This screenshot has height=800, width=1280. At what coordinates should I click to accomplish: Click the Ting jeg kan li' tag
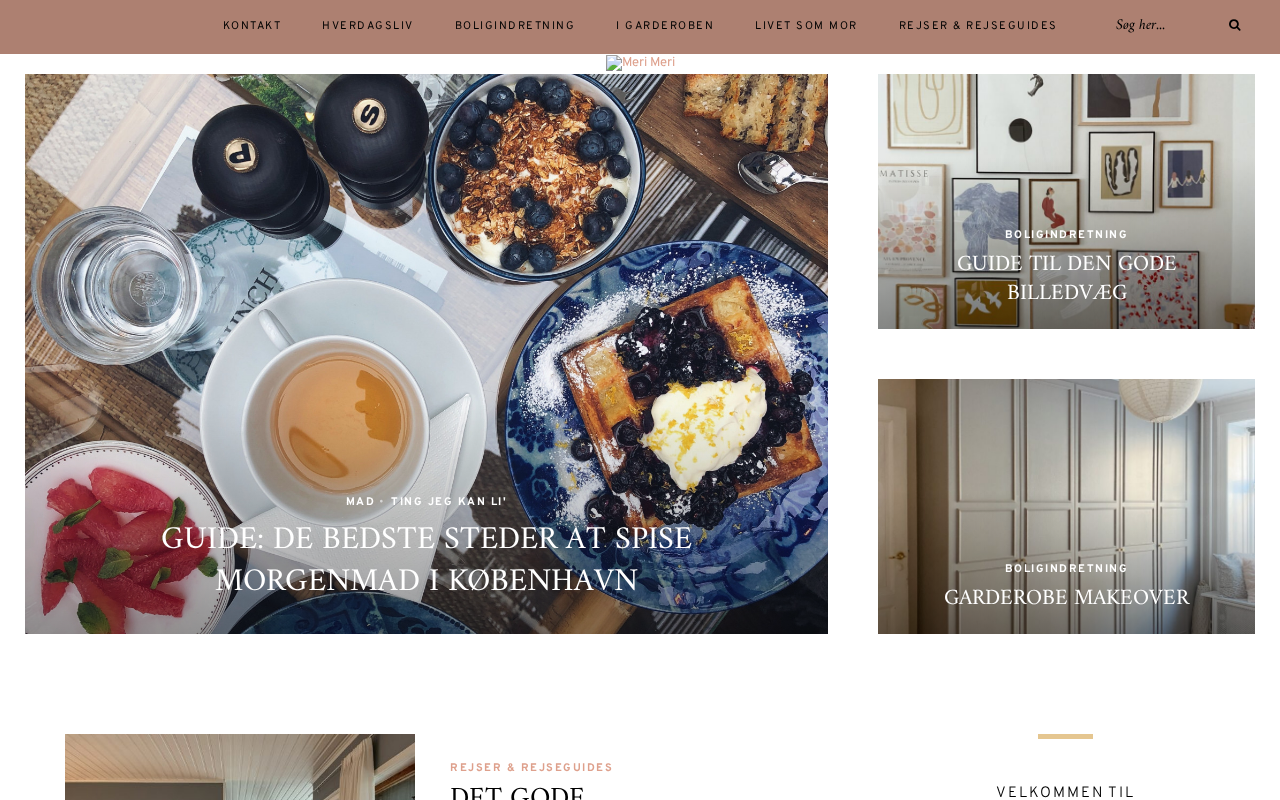coord(449,503)
